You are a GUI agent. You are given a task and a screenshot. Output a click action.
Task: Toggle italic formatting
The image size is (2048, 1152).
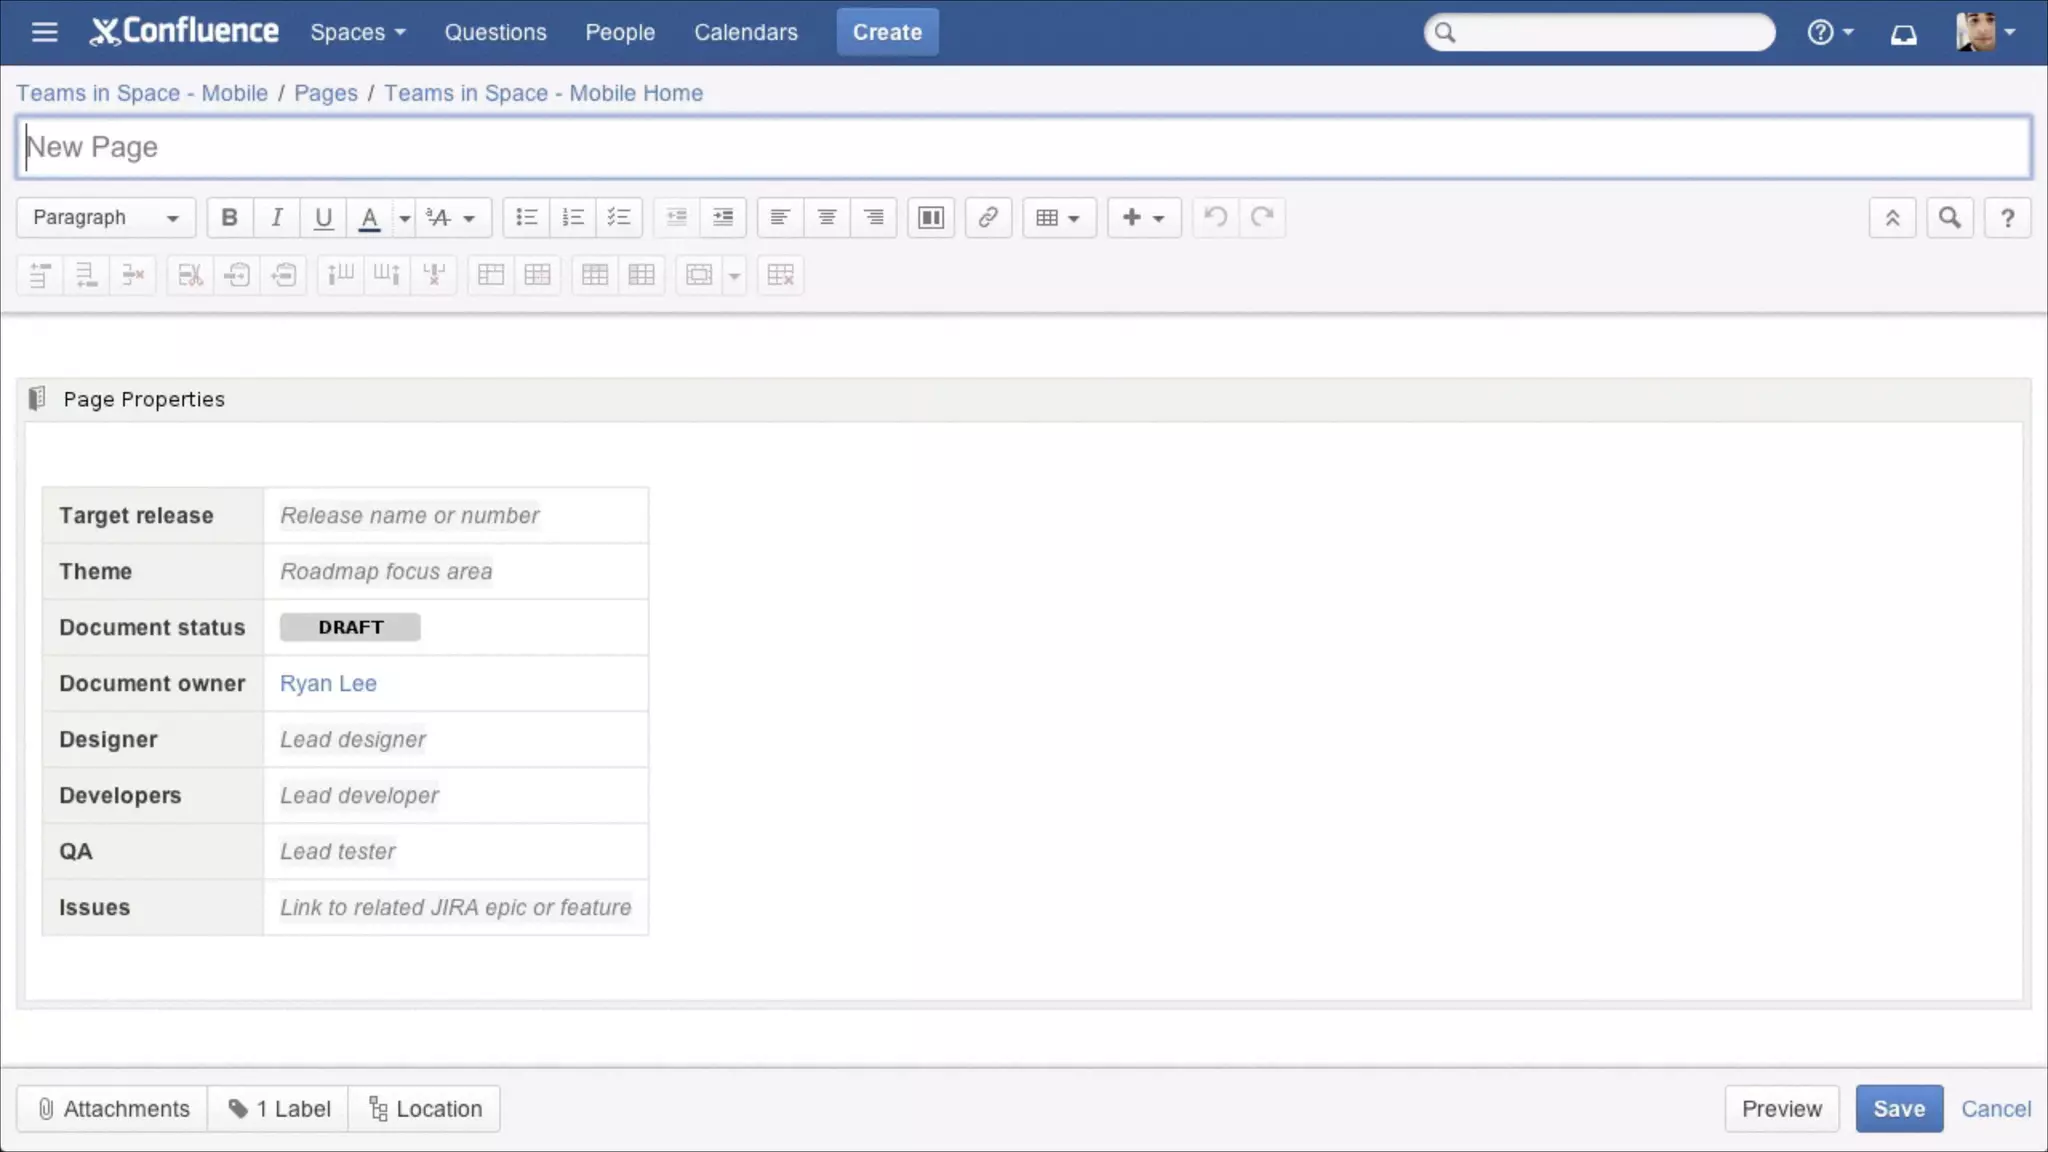point(276,217)
